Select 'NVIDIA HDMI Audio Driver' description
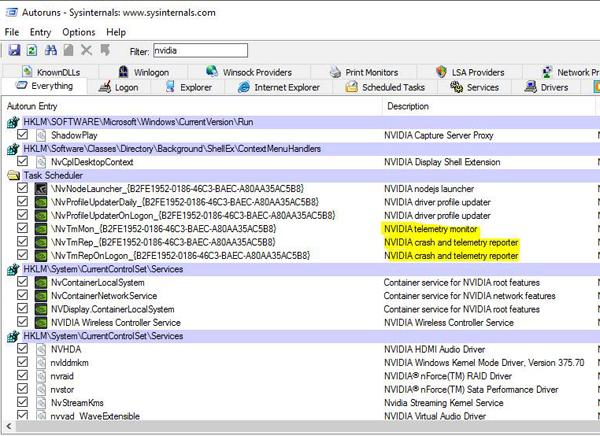Screen dimensions: 600x436 (434, 349)
